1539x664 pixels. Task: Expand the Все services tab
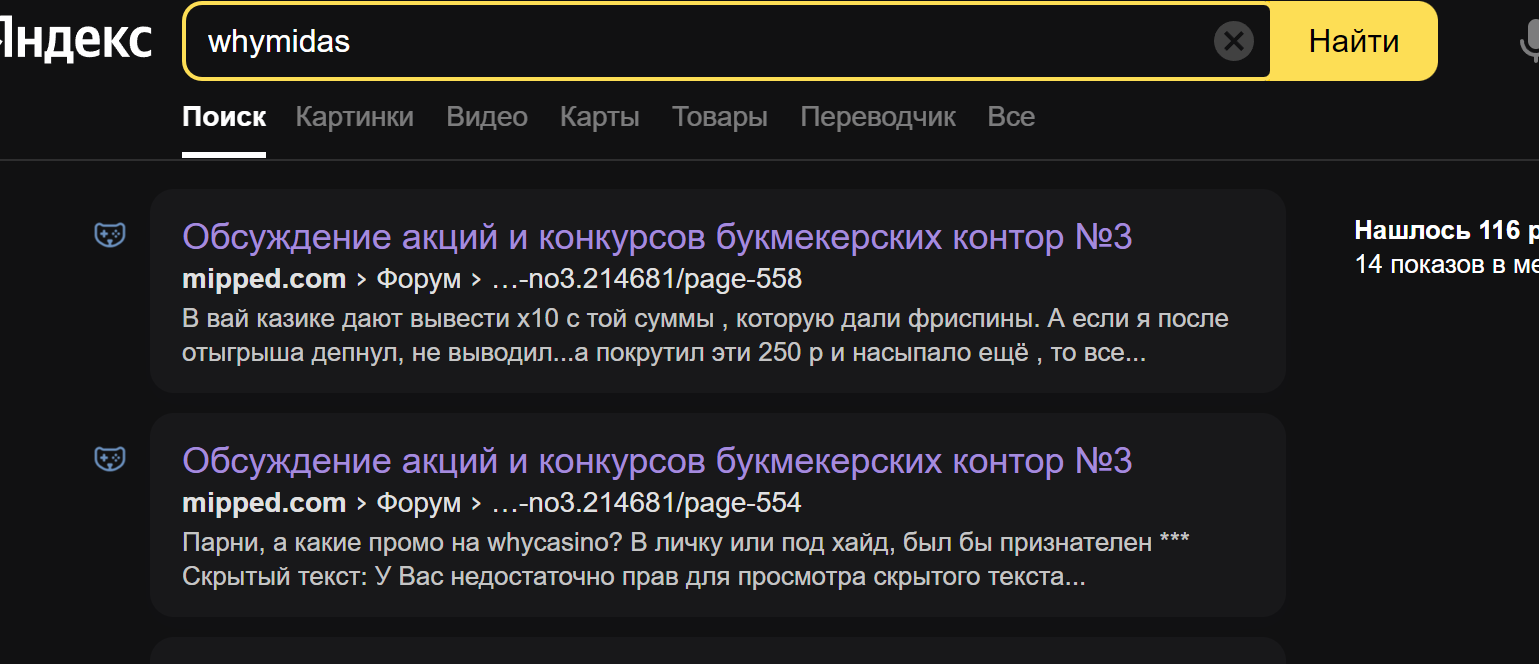[1011, 117]
